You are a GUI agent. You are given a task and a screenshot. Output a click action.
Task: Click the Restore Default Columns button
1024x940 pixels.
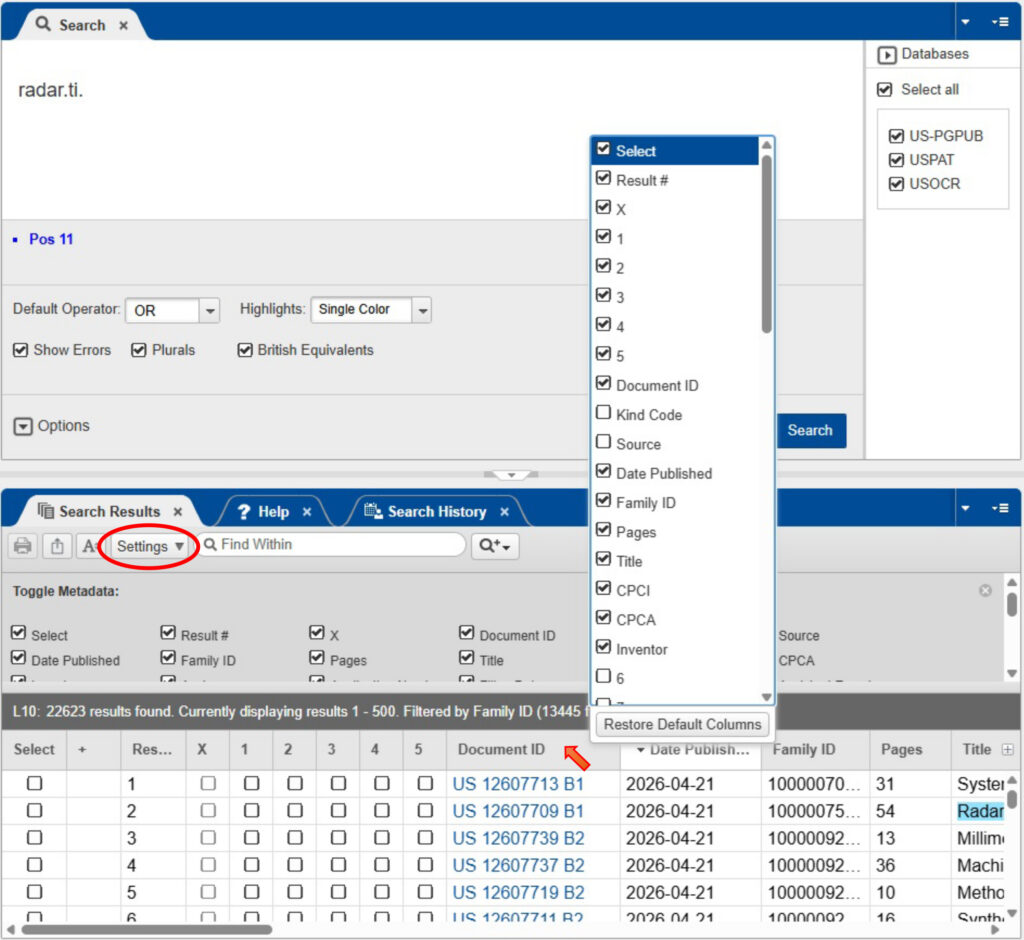[x=683, y=724]
